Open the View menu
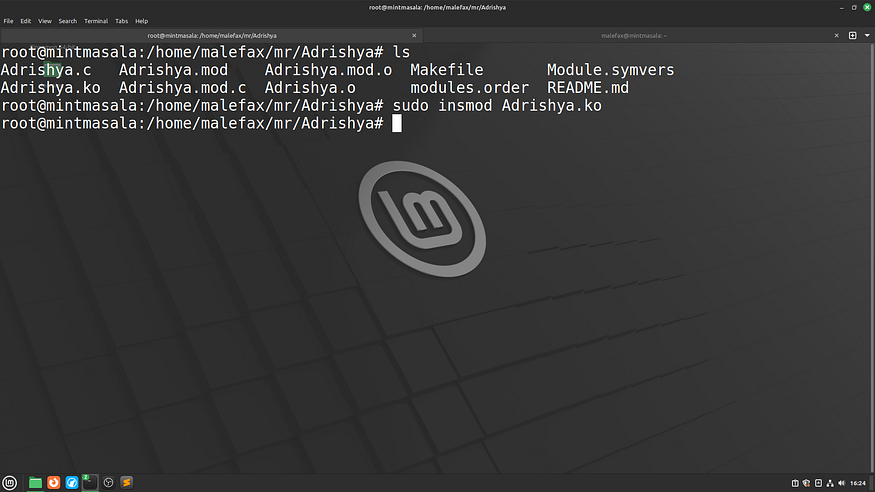Viewport: 875px width, 492px height. (45, 21)
